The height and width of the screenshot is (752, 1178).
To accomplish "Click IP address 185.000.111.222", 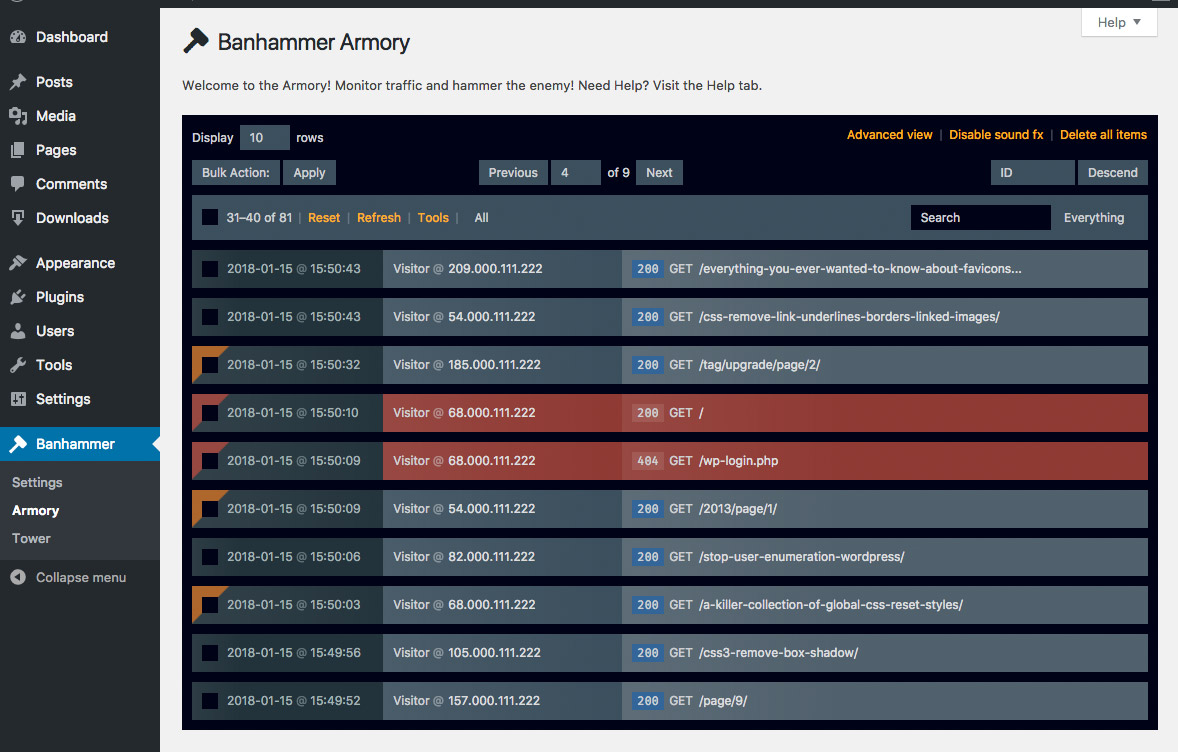I will click(494, 365).
